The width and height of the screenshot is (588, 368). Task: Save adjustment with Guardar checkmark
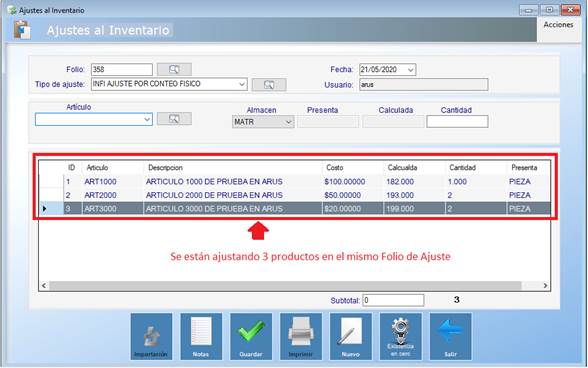tap(251, 336)
